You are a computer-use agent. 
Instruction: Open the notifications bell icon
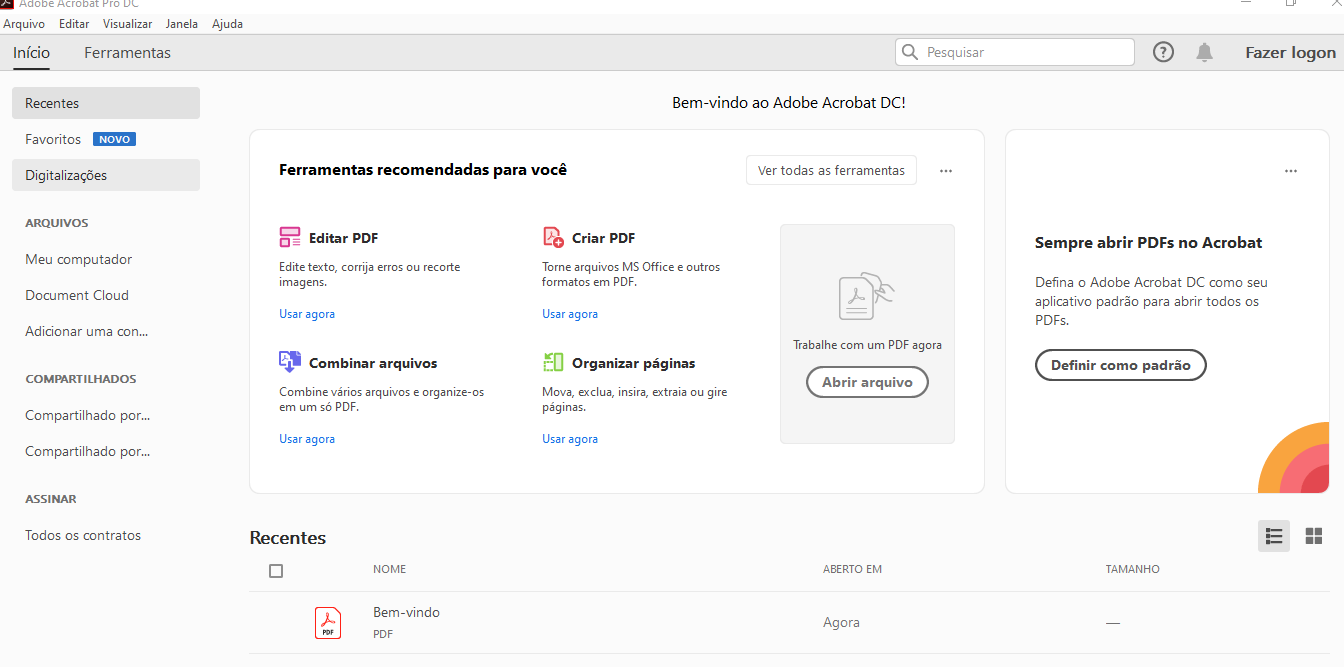point(1204,52)
